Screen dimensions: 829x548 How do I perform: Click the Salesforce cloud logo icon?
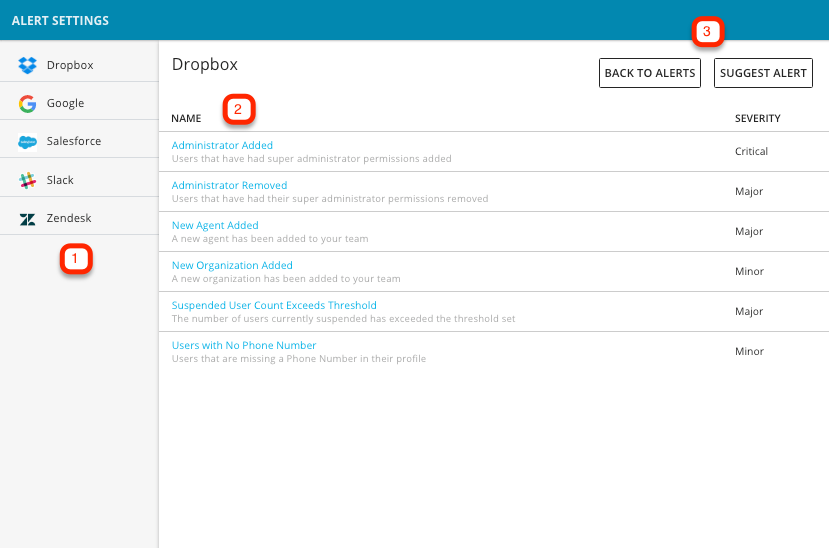pyautogui.click(x=27, y=142)
